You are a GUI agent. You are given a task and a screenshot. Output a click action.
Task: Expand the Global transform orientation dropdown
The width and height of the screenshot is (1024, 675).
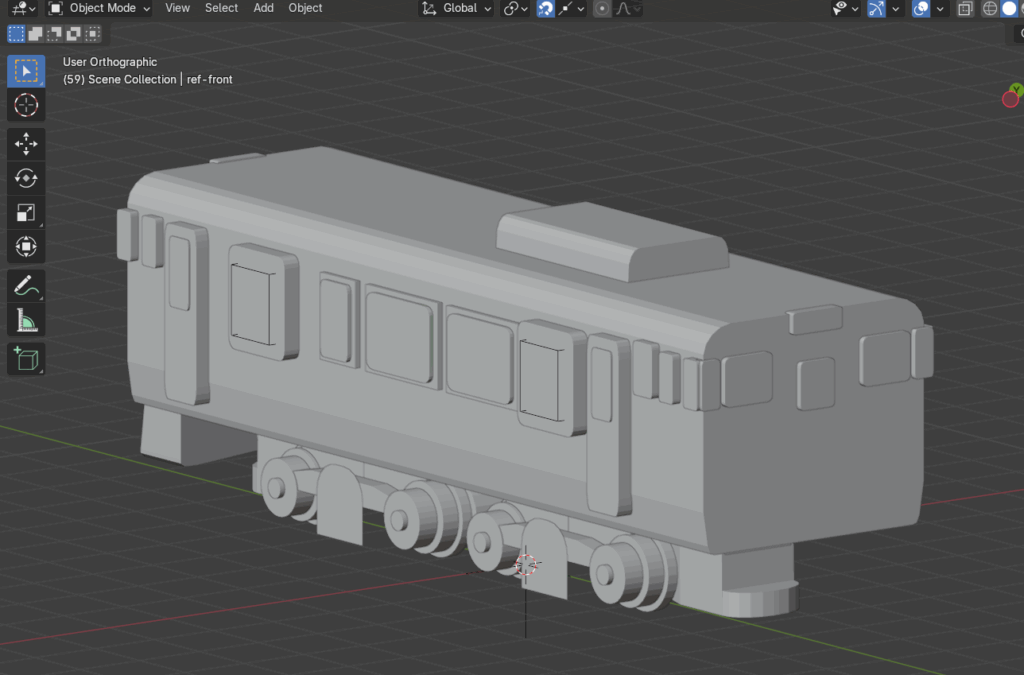457,8
